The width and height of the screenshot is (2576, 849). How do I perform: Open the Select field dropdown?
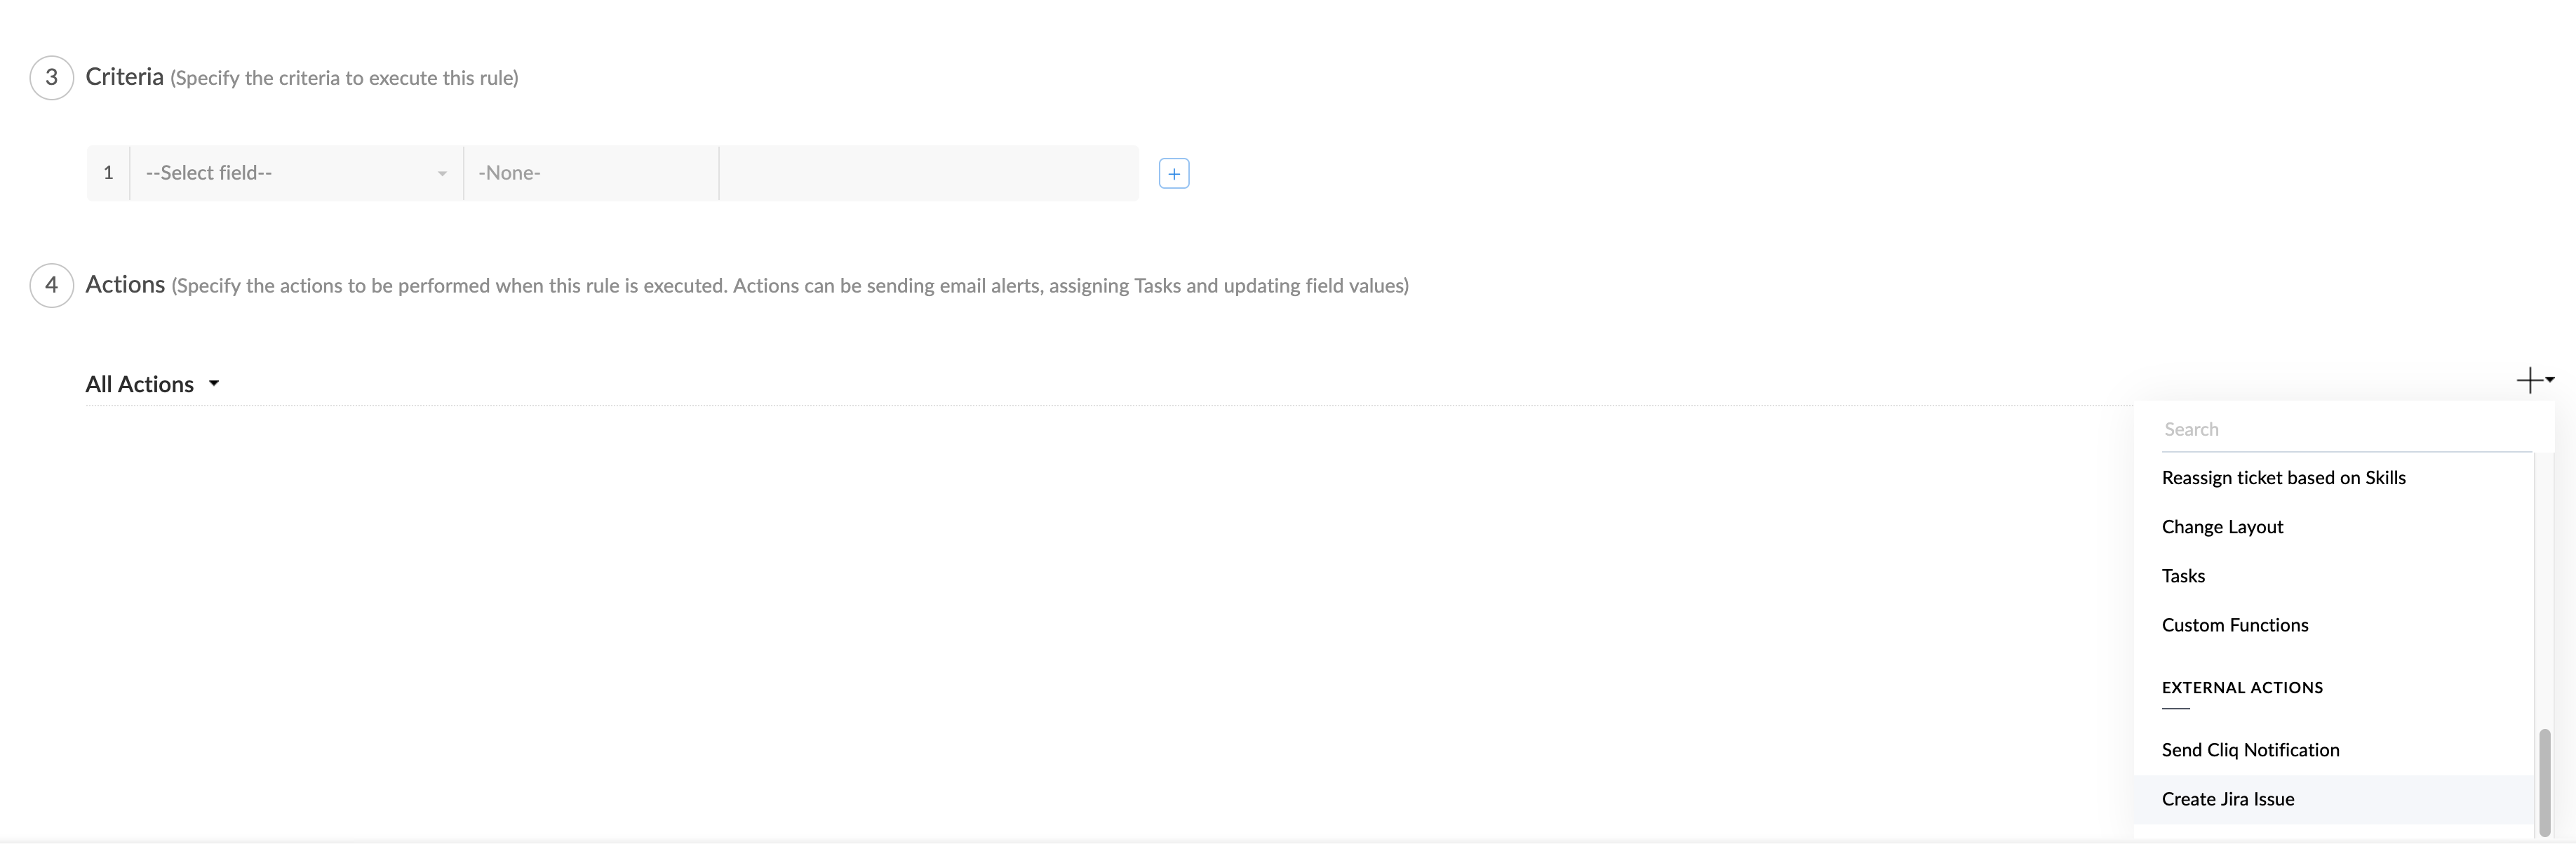296,173
